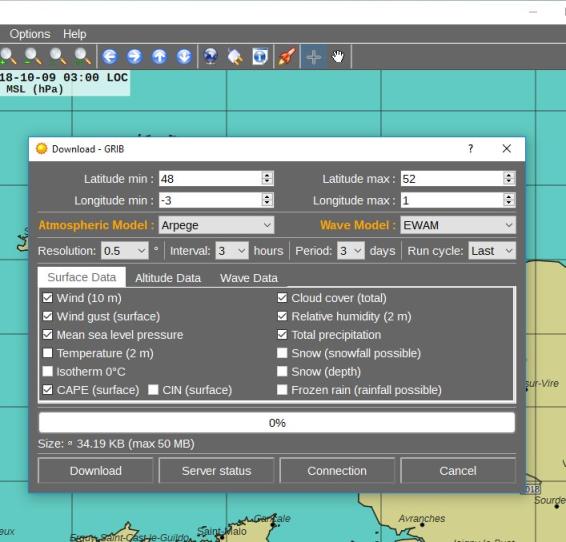
Task: Enable Snow (snowfall possible) checkbox
Action: tap(282, 353)
